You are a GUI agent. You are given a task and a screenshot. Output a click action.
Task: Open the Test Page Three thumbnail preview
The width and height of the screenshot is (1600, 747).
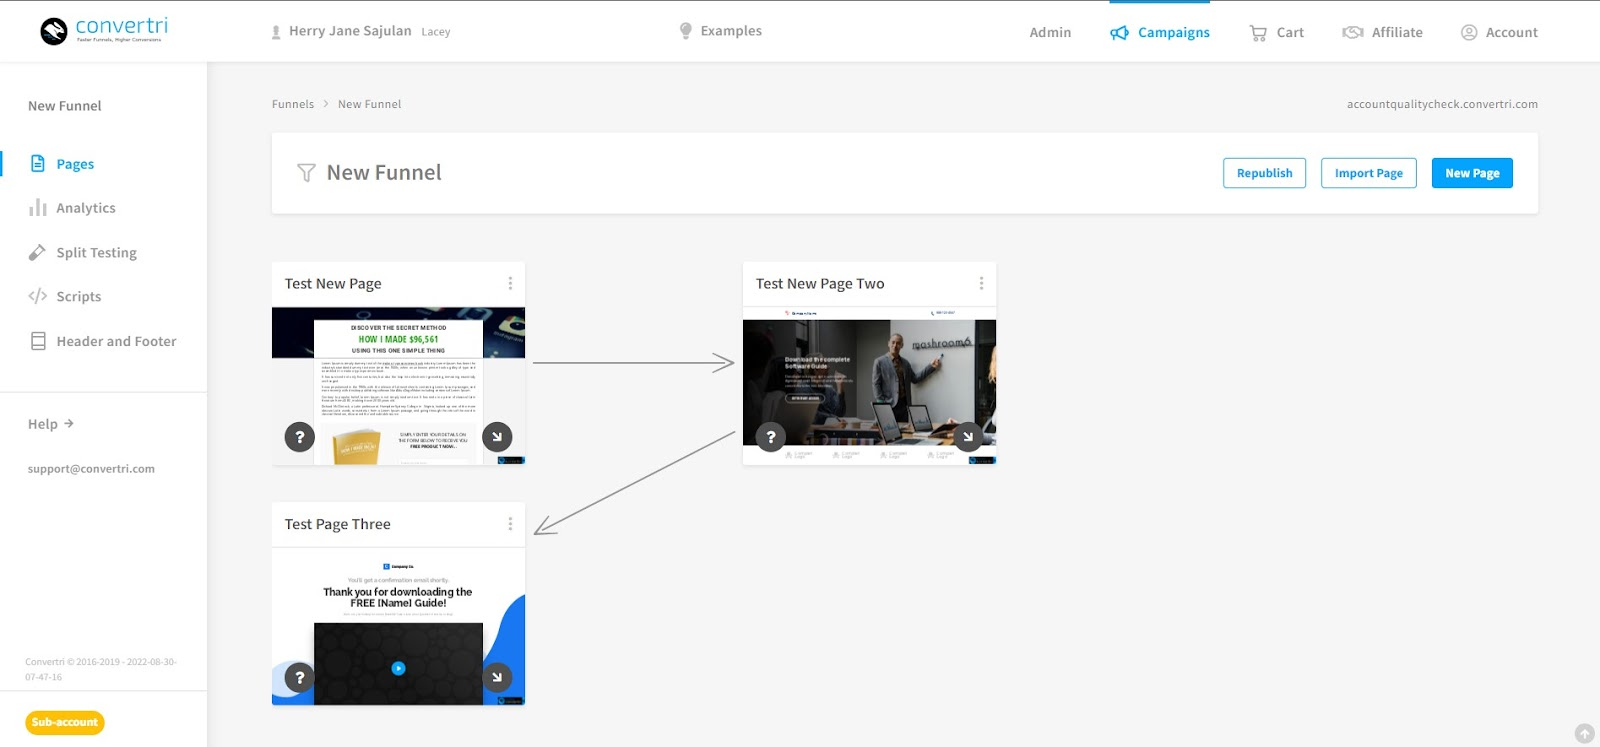398,625
